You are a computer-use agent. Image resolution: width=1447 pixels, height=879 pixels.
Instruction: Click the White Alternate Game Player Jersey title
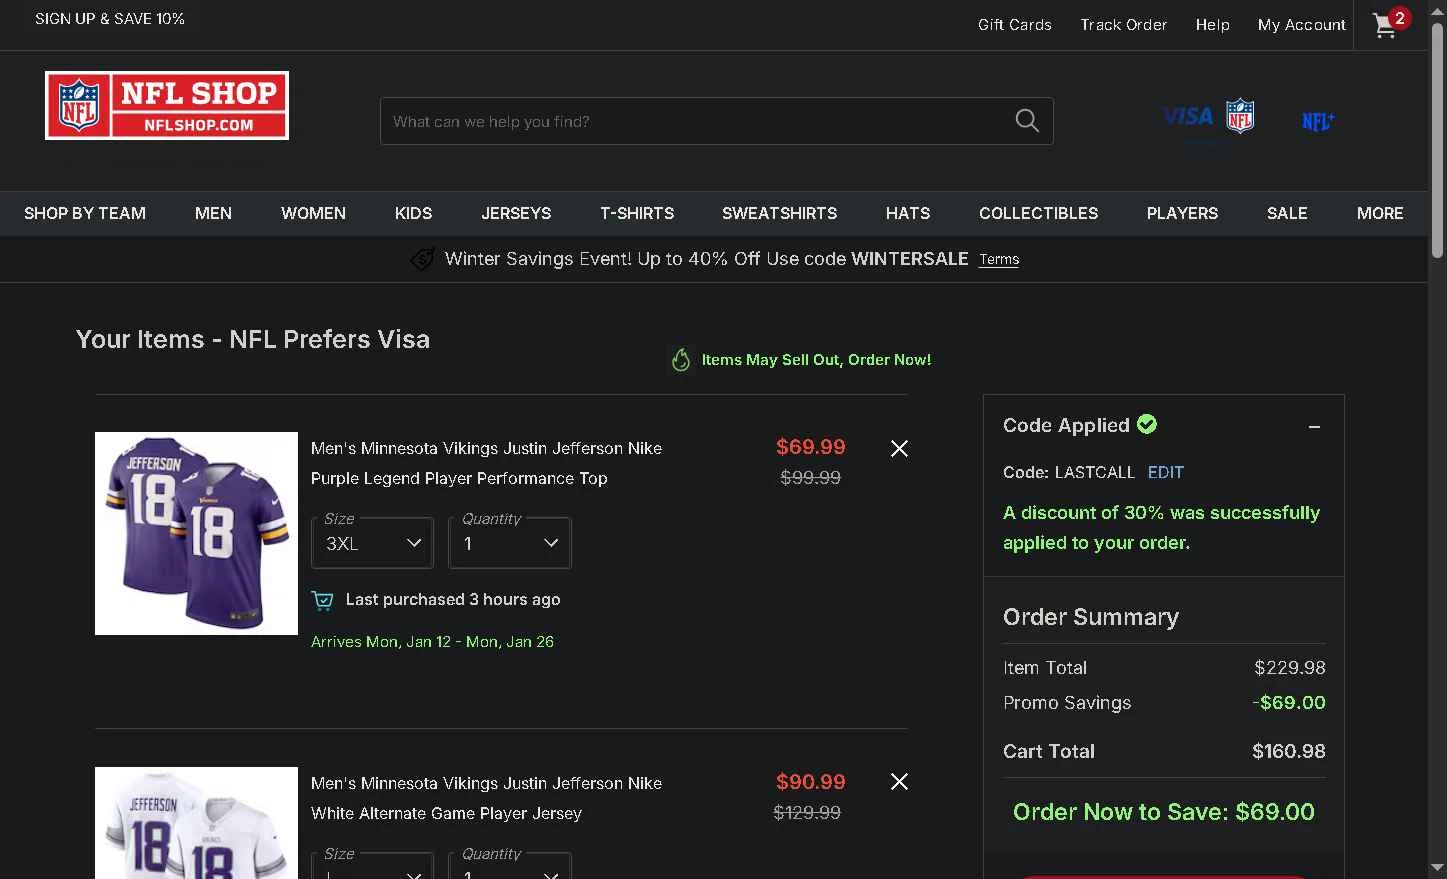point(486,798)
